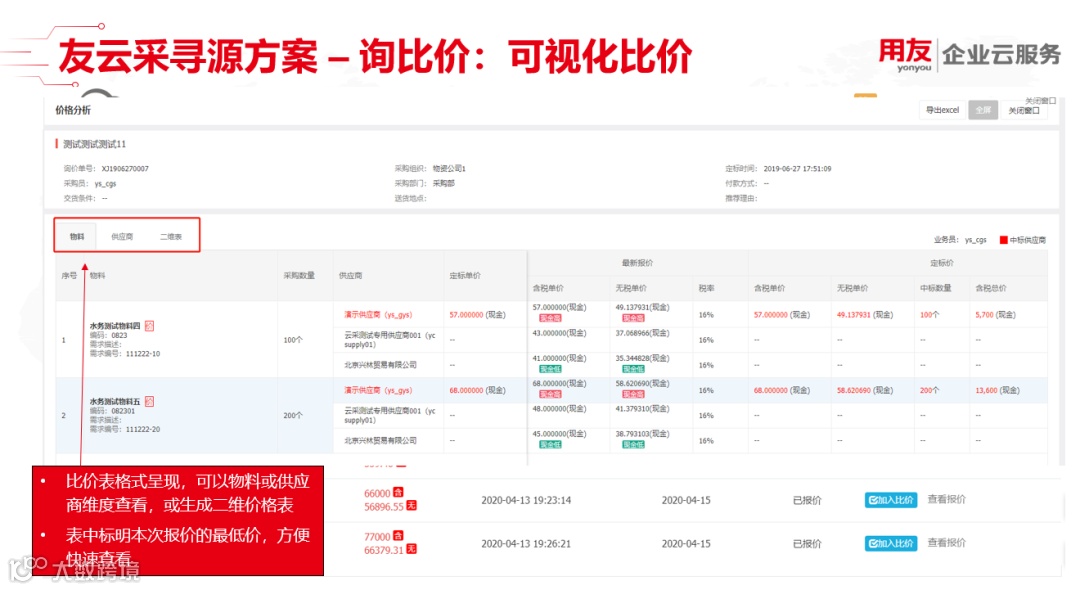Screen dimensions: 1080x590
Task: Click the 含税总价 column header
Action: (x=990, y=288)
